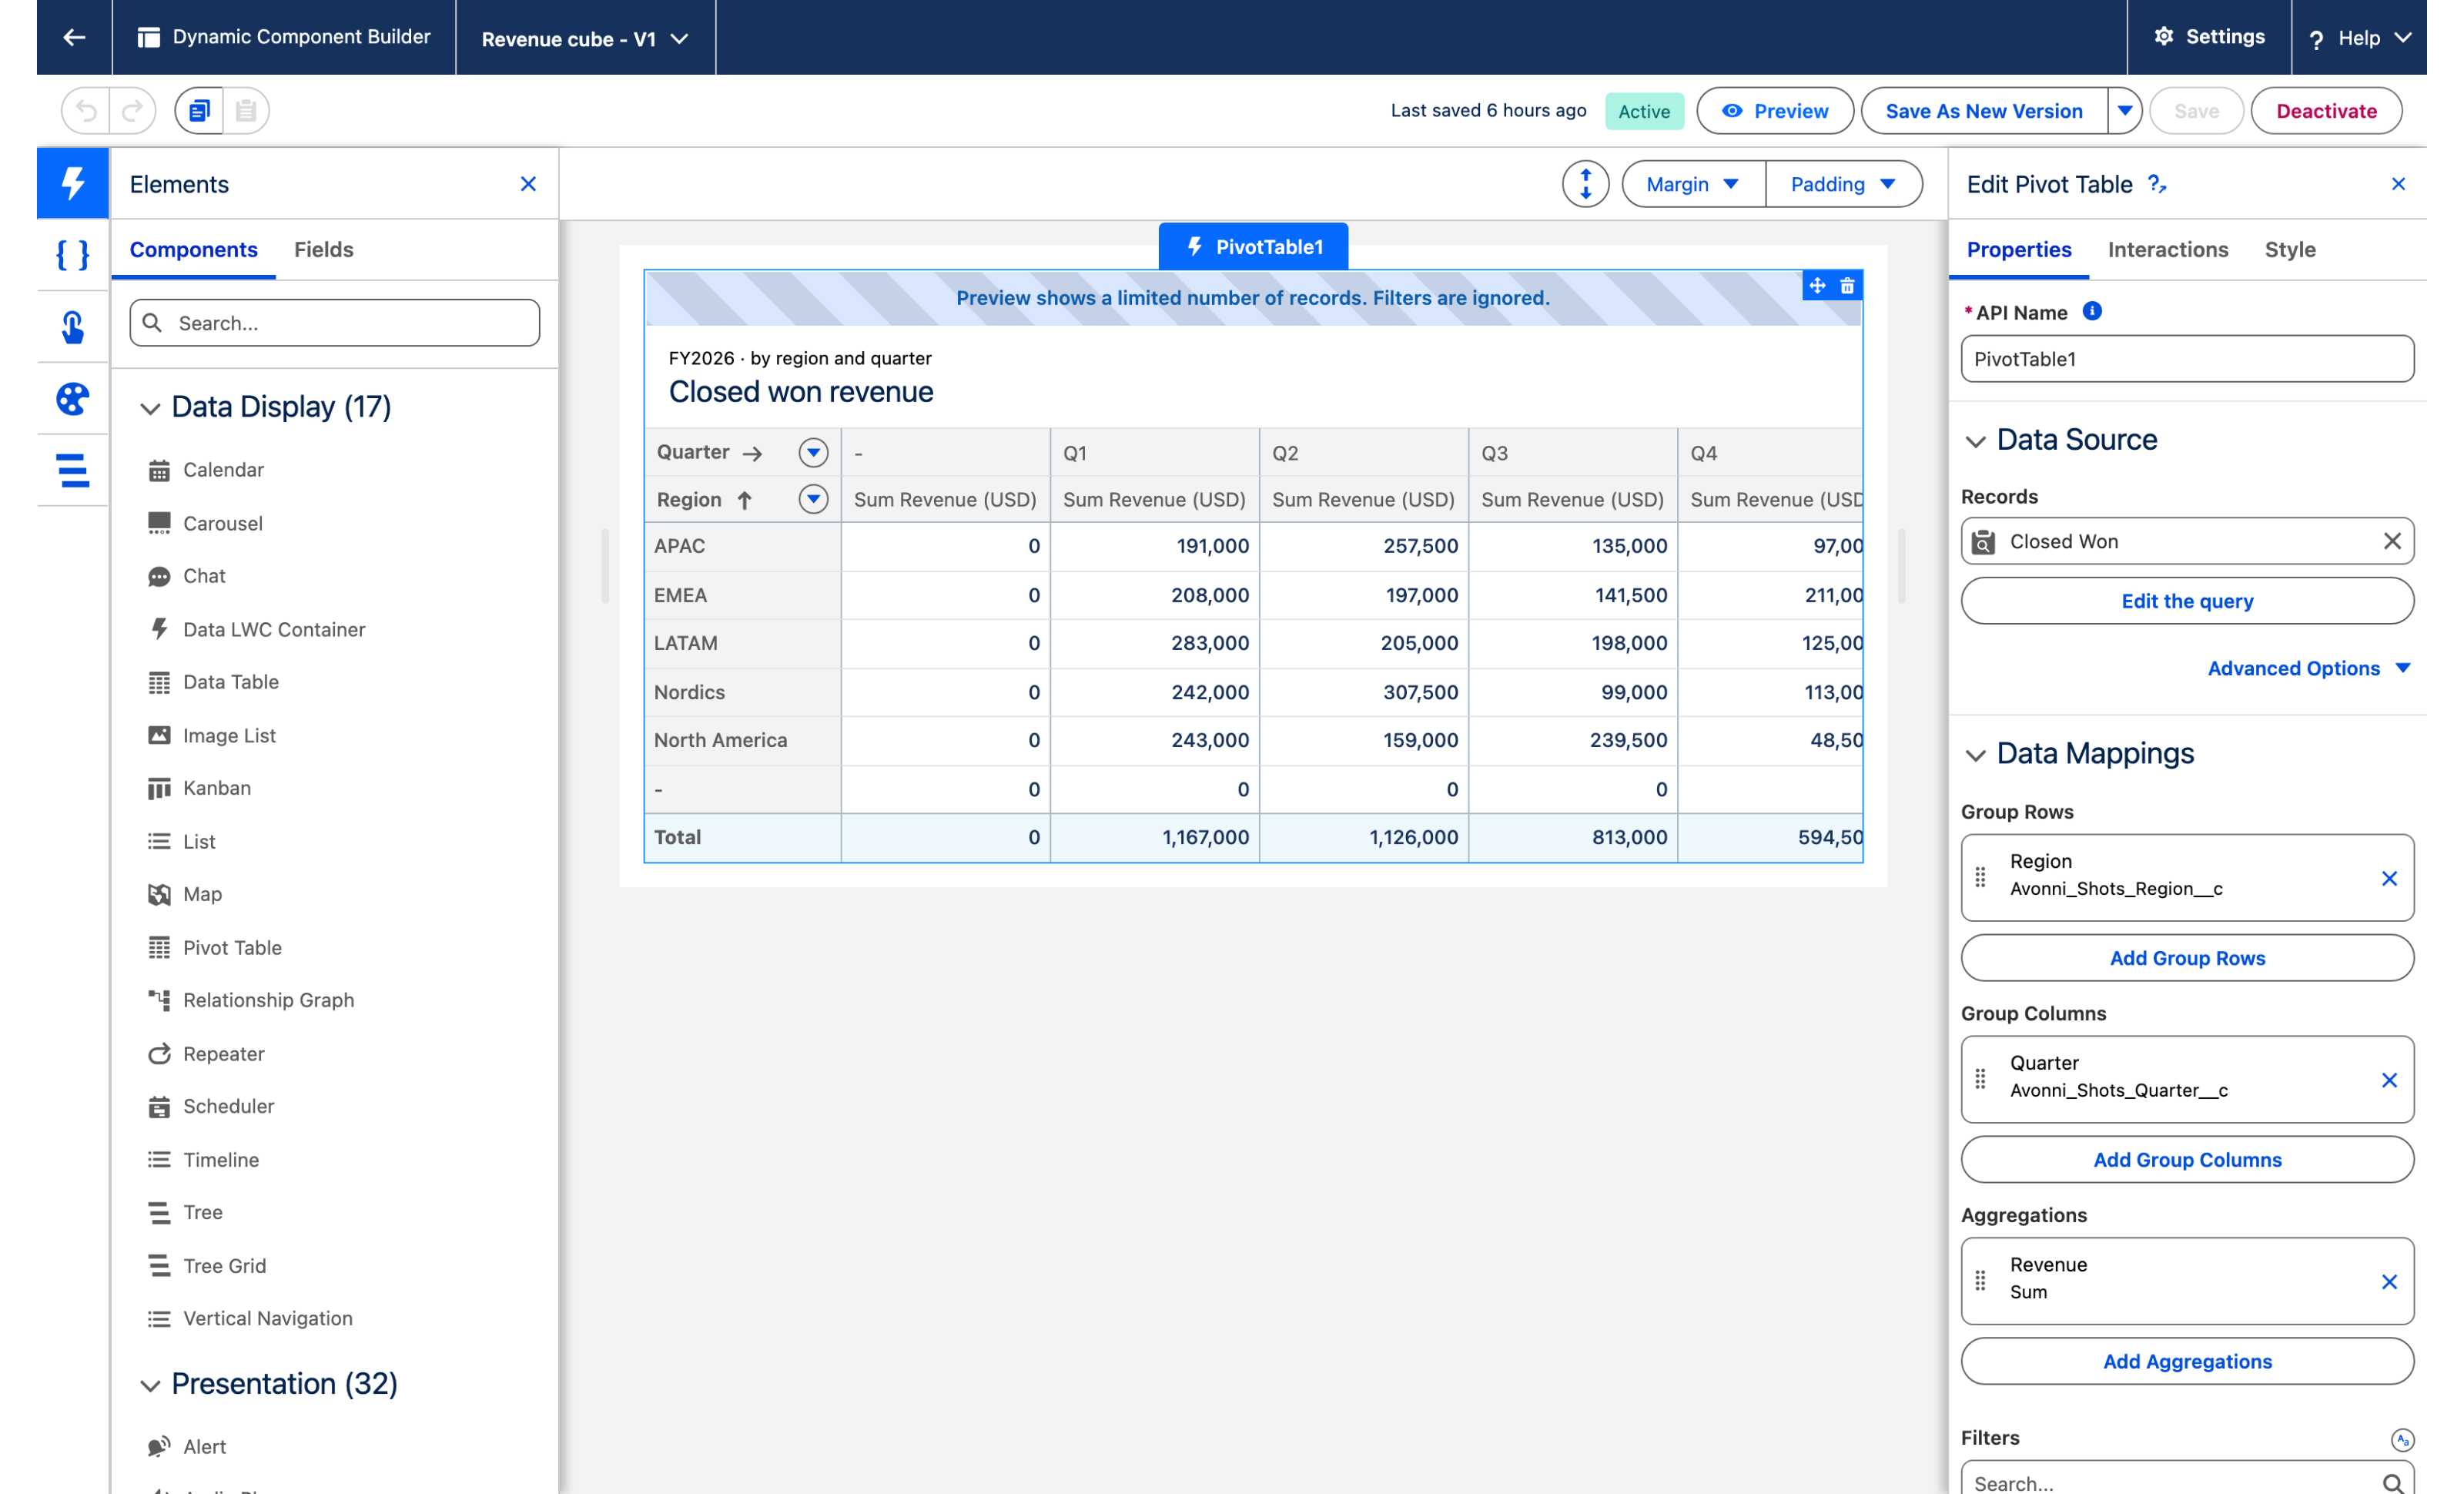Open the Region header dropdown menu
The height and width of the screenshot is (1494, 2464).
click(x=813, y=499)
